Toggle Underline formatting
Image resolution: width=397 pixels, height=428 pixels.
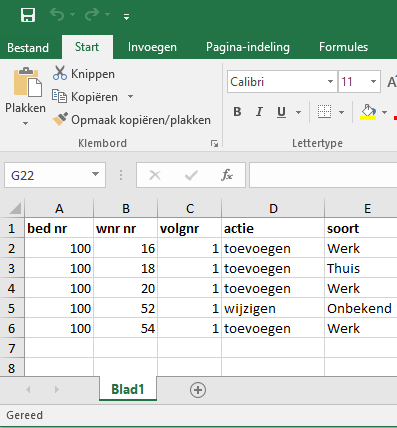pyautogui.click(x=281, y=112)
